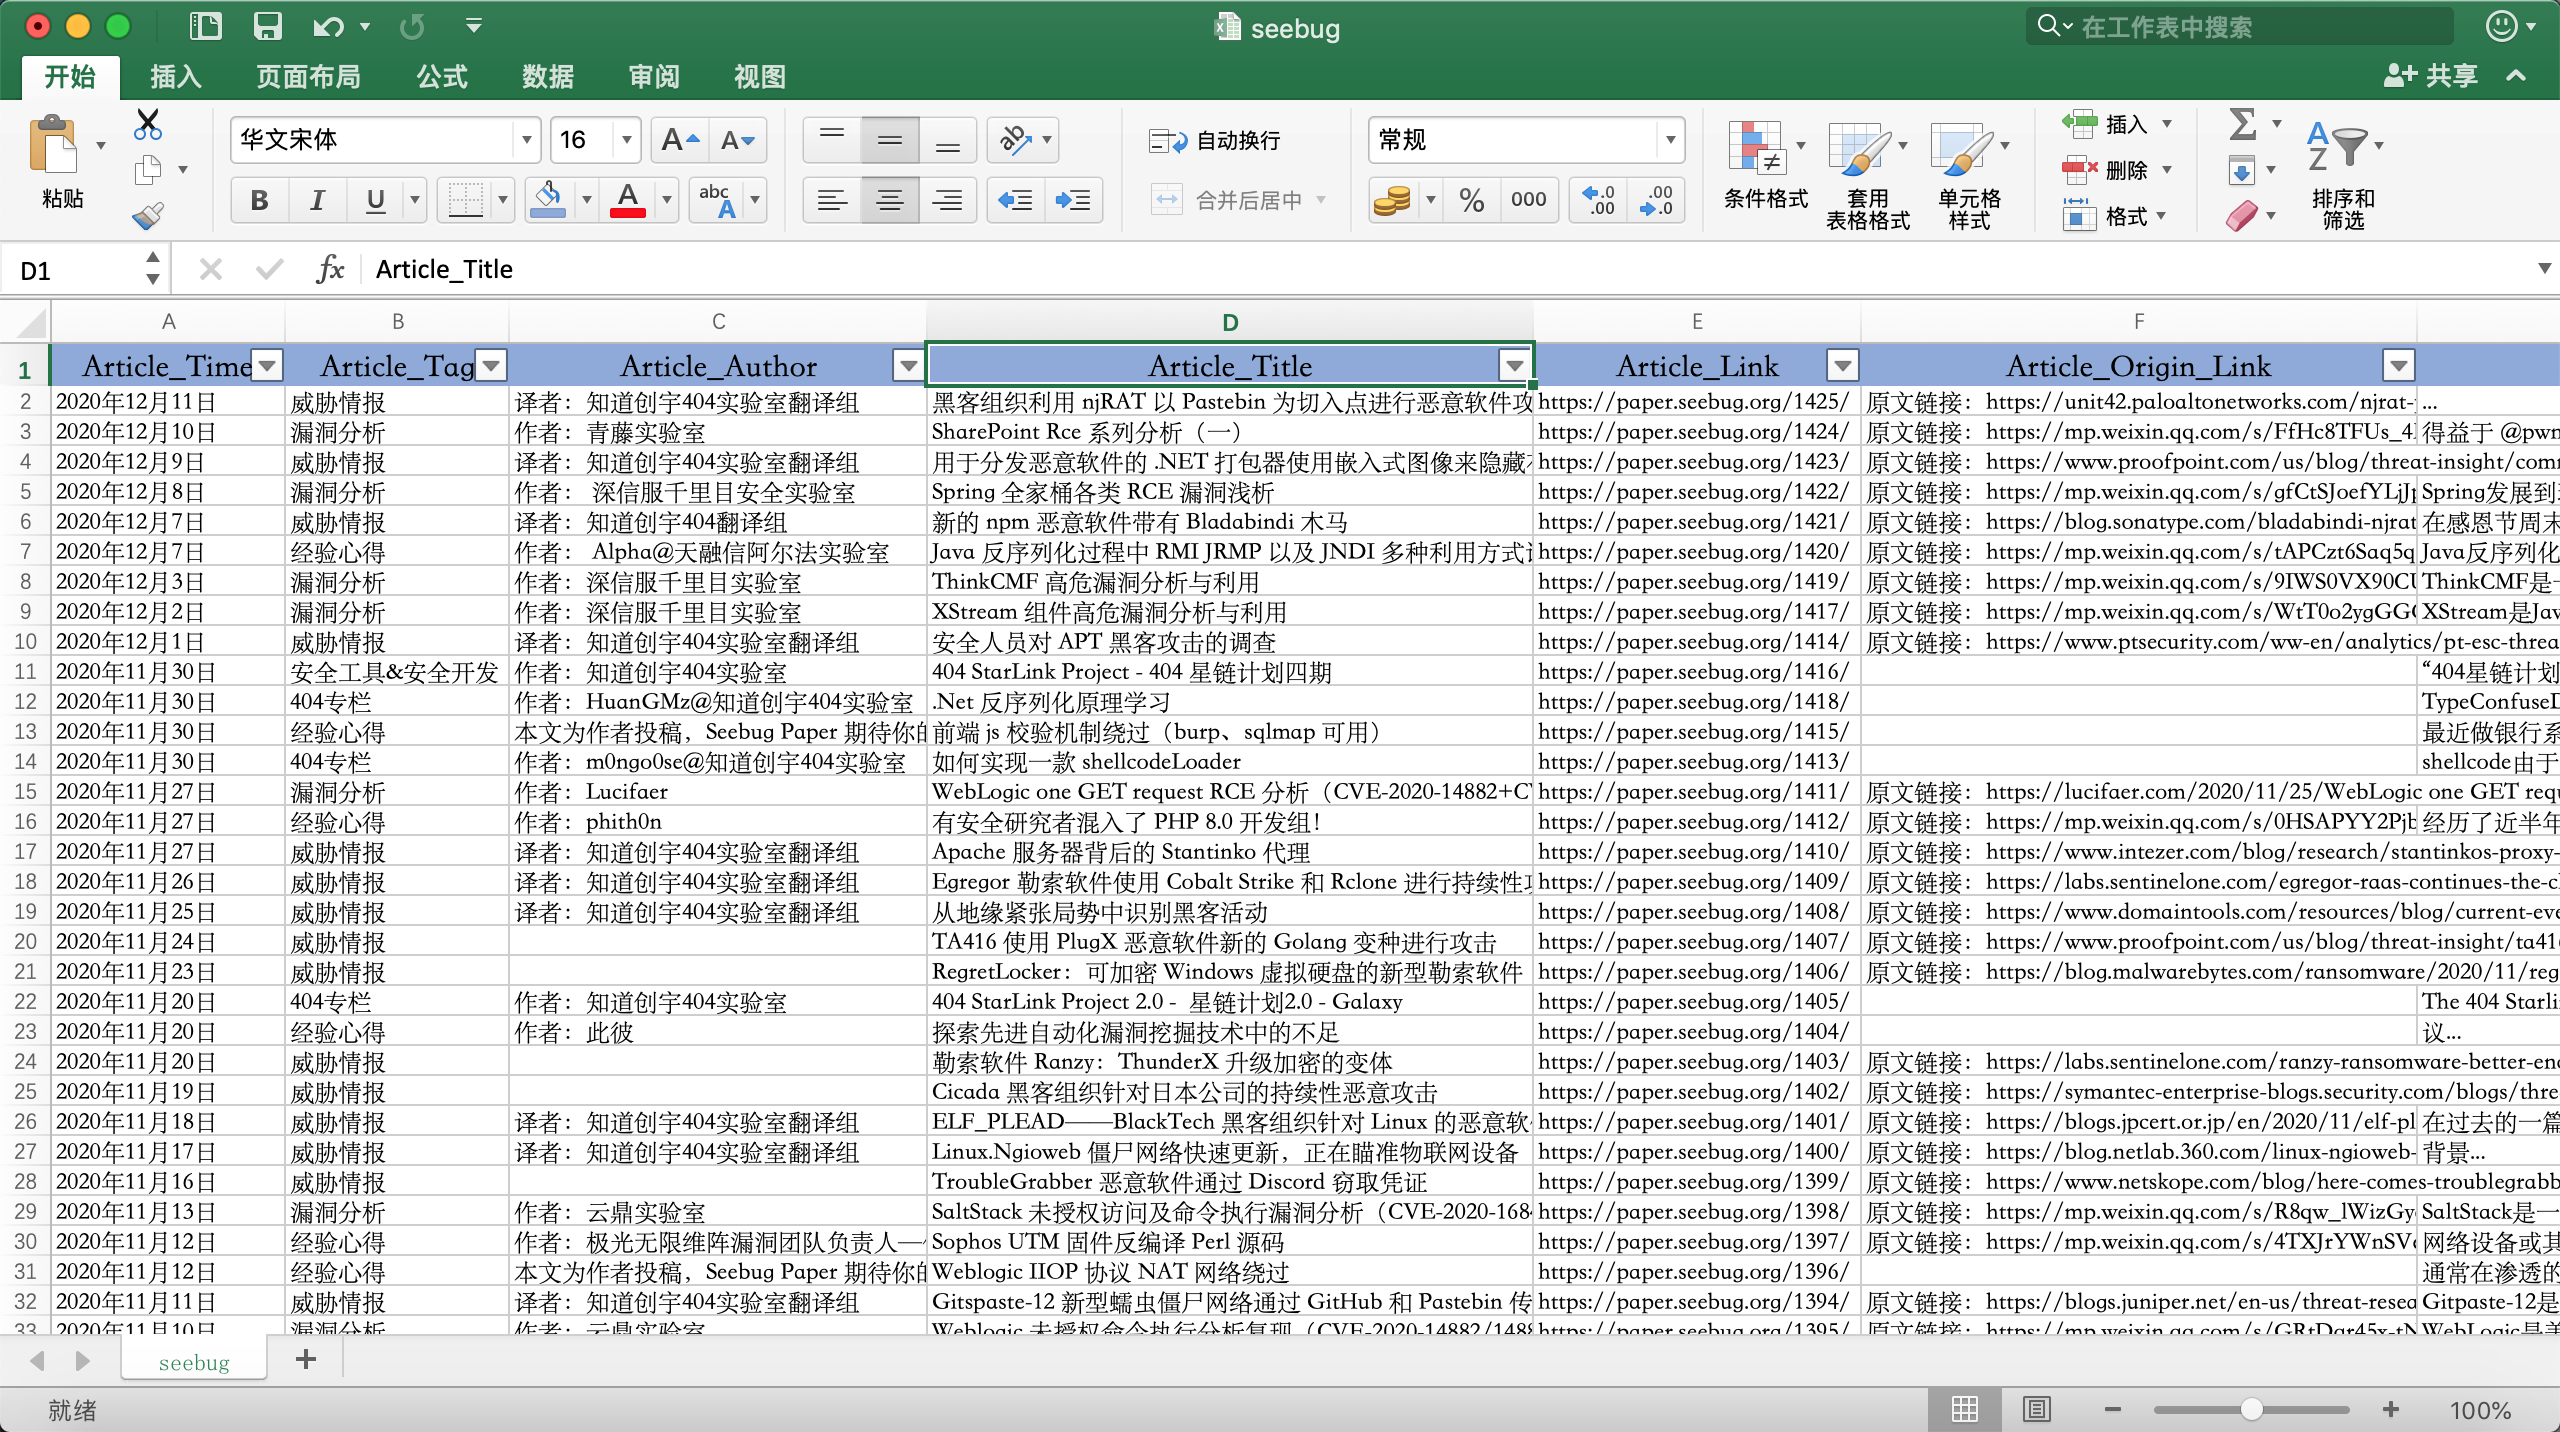Screen dimensions: 2560x1432
Task: Click the percent style icon
Action: (1471, 201)
